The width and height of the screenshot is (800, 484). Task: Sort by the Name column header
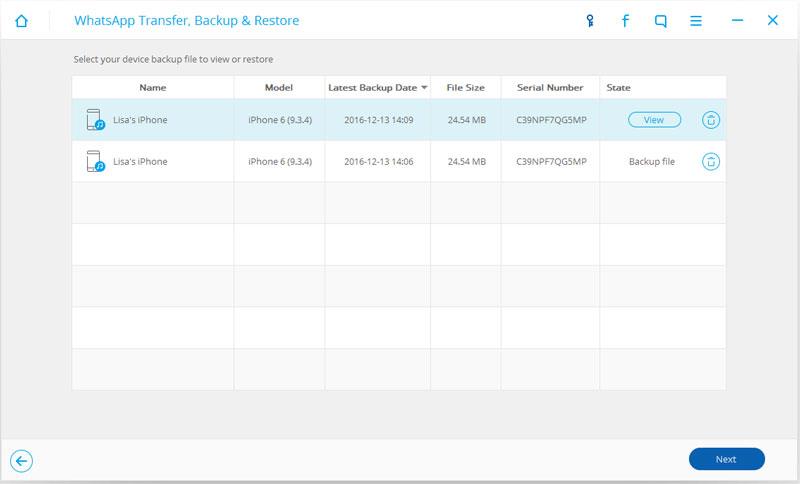tap(152, 88)
